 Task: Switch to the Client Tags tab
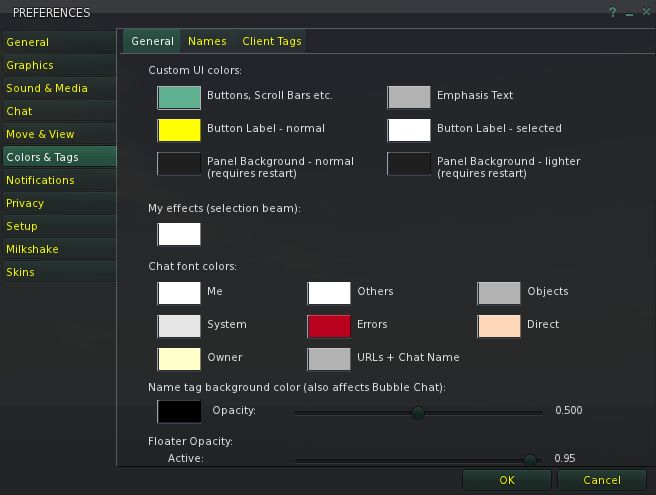[271, 41]
